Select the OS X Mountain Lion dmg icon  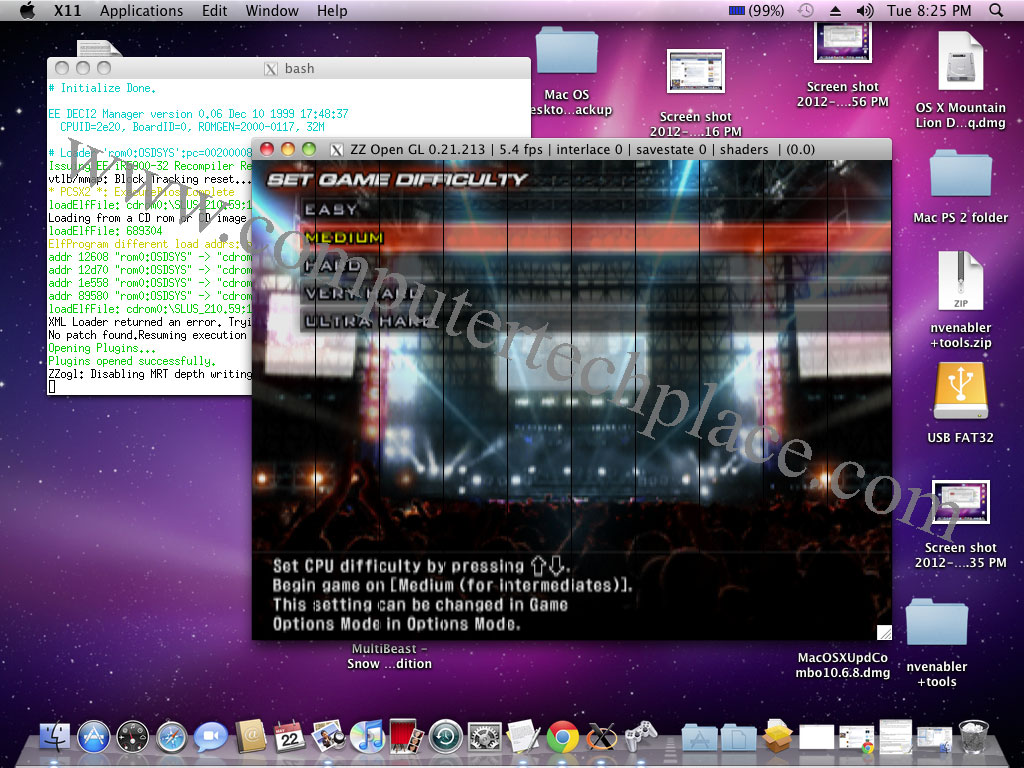[960, 61]
